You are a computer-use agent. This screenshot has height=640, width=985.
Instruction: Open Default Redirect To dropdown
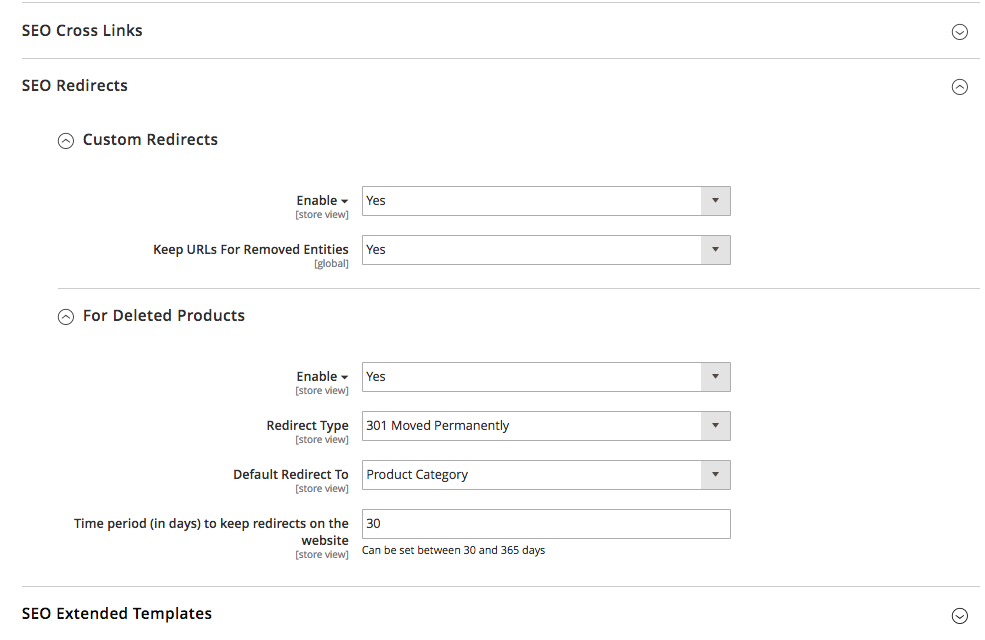tap(546, 475)
